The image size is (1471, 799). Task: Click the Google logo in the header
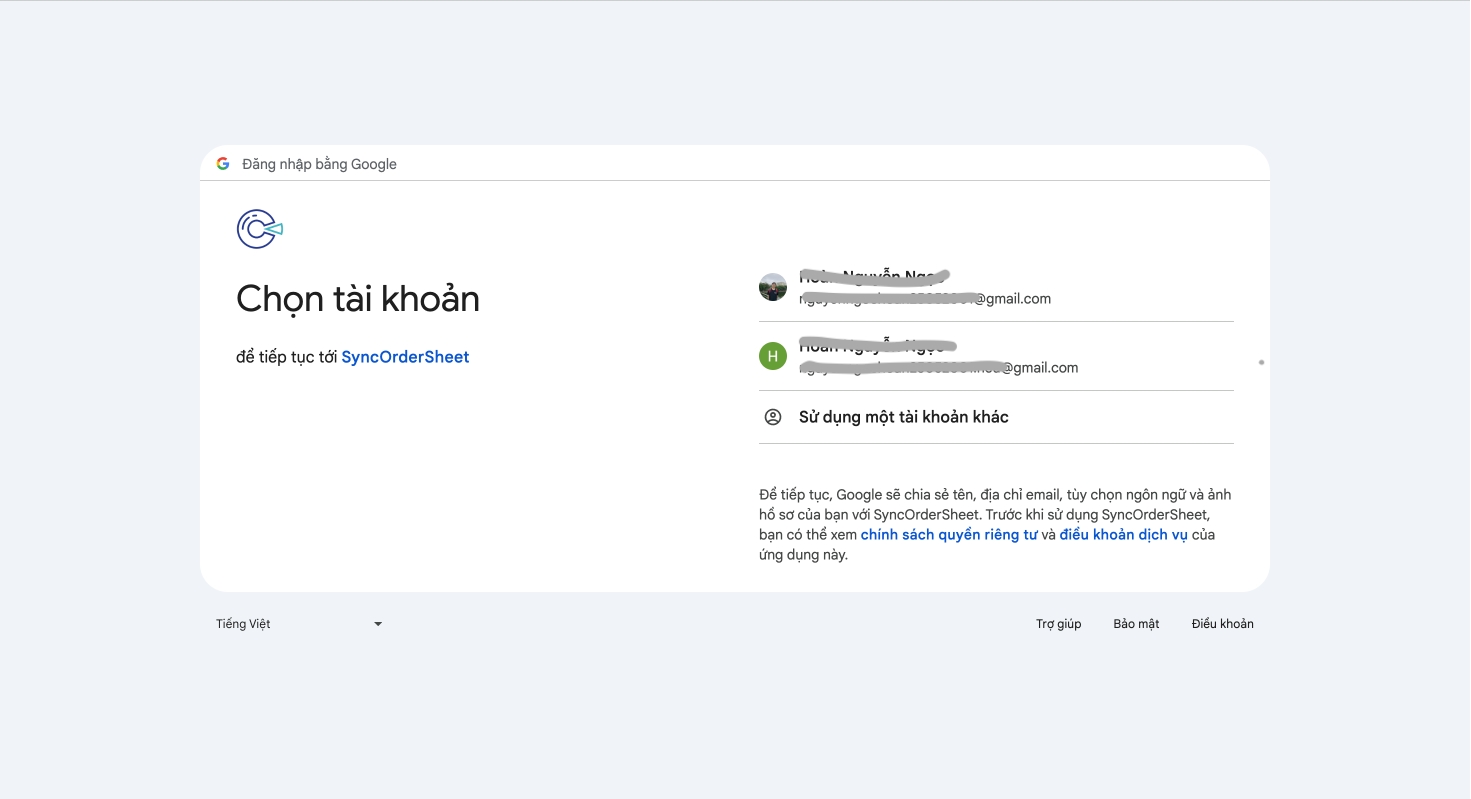click(x=223, y=164)
